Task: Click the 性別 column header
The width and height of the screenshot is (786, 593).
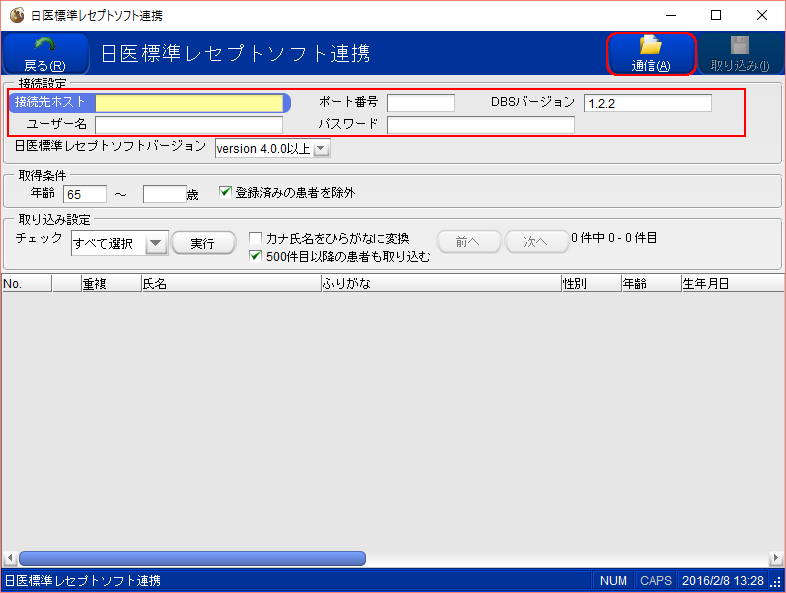Action: point(591,284)
